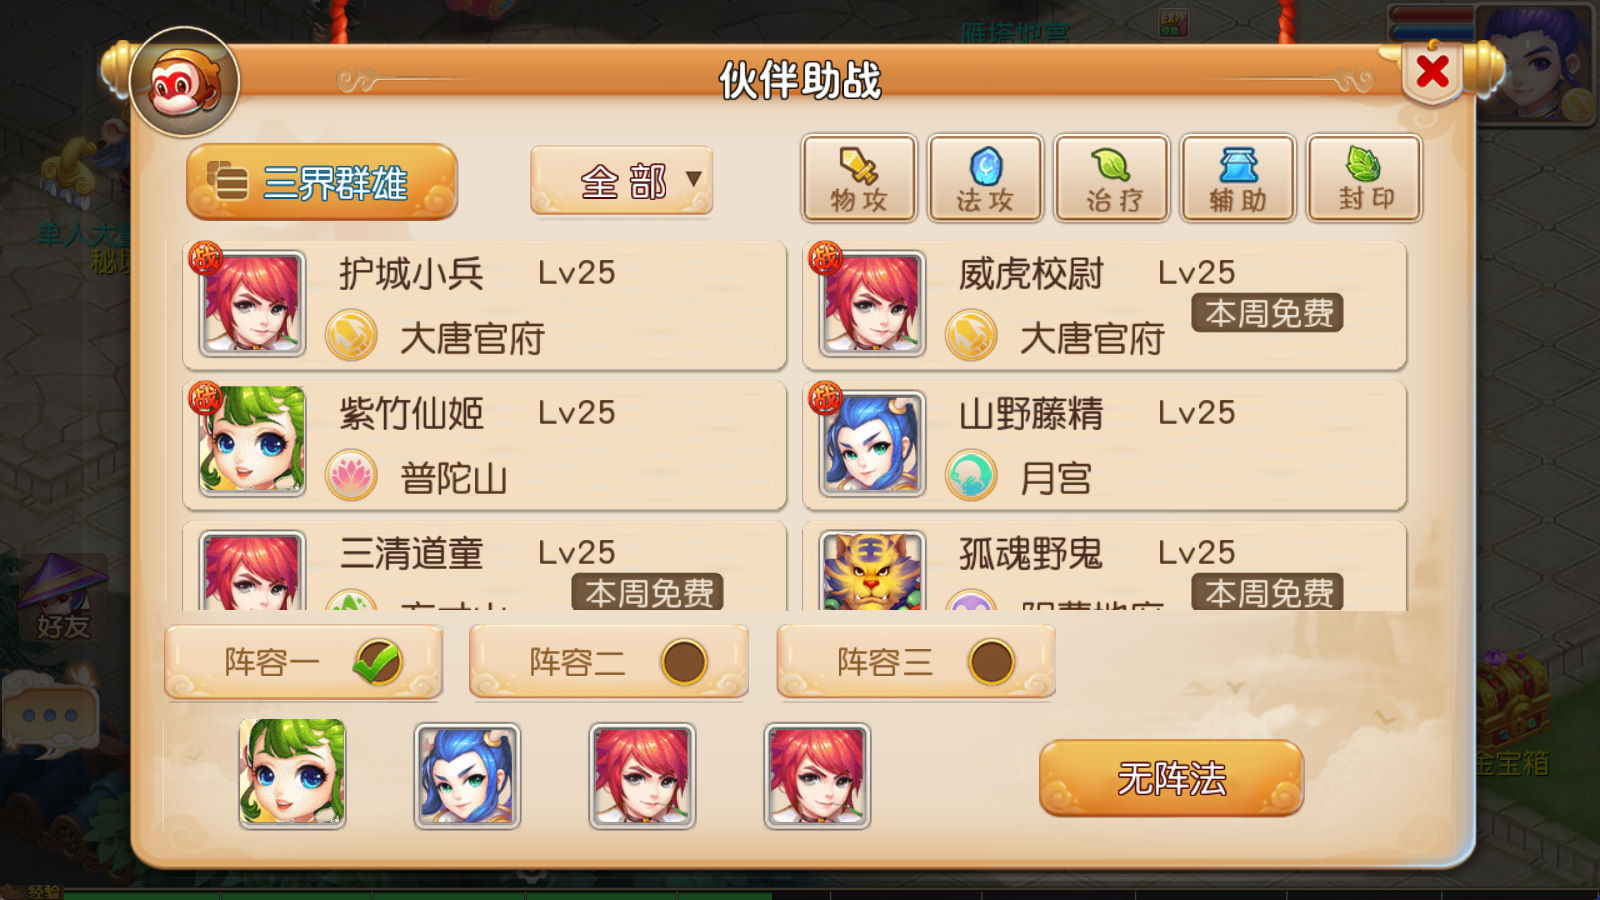
Task: Open the 无阵法 formation selector
Action: click(x=1171, y=778)
